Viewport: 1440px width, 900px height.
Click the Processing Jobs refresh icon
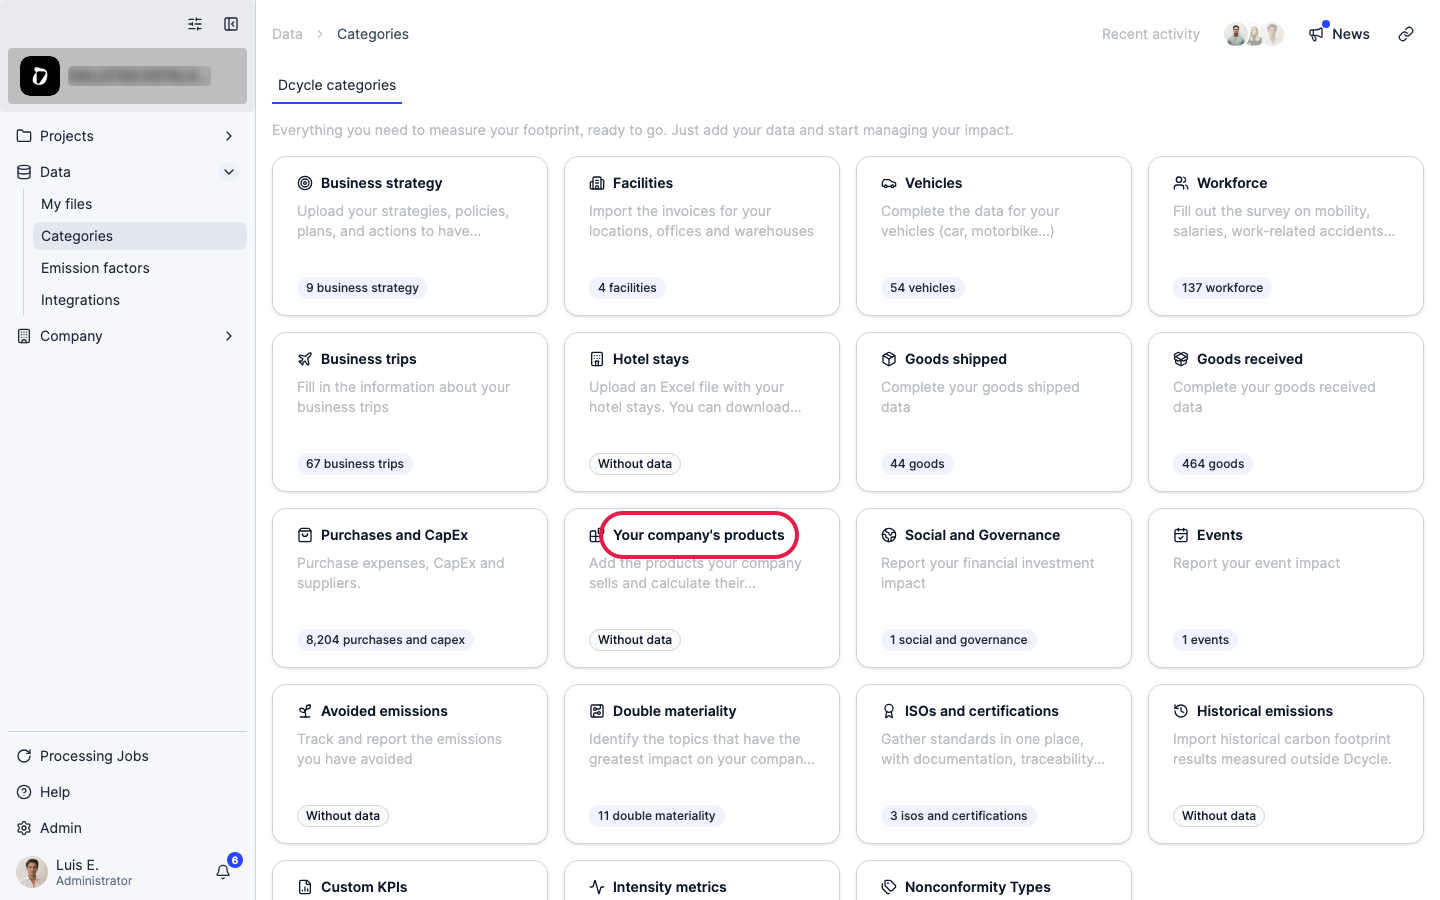(x=24, y=756)
